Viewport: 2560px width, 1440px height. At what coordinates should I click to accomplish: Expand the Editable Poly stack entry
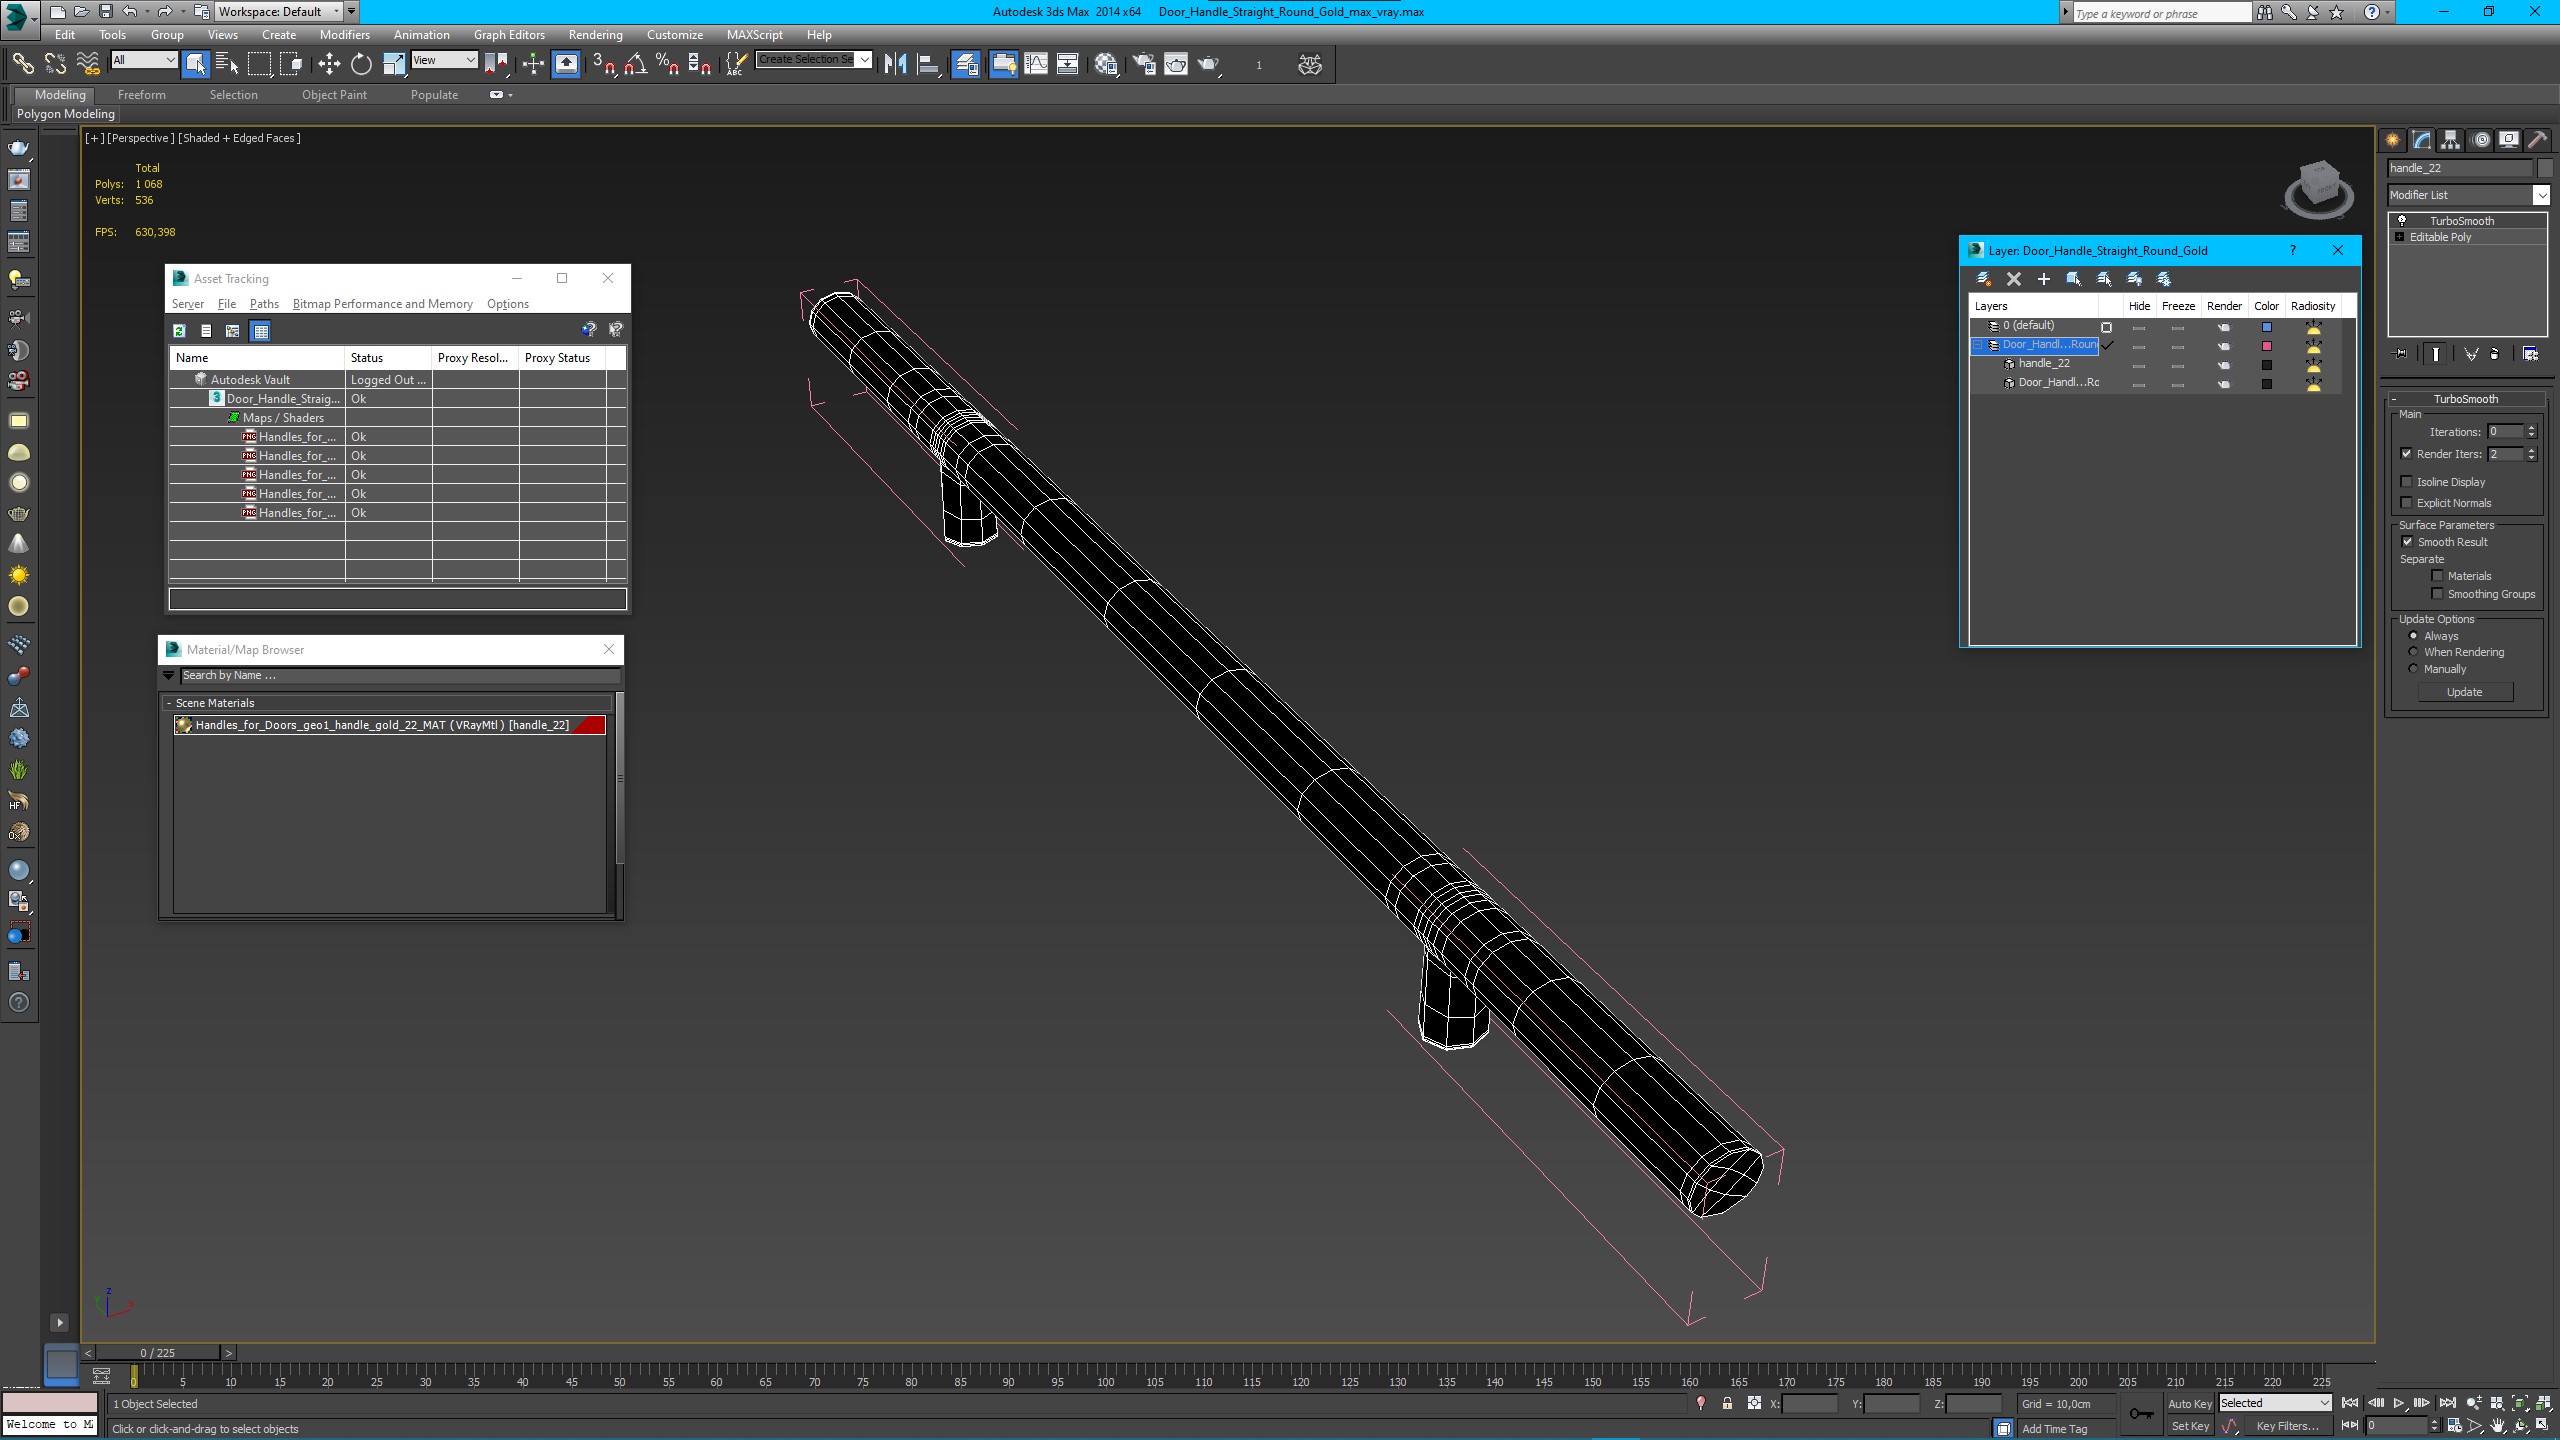coord(2399,237)
